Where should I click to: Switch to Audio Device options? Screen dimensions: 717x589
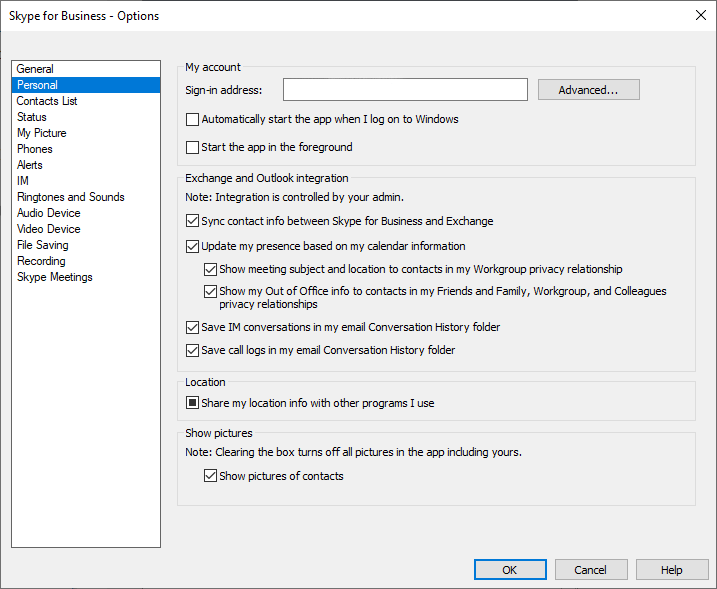pyautogui.click(x=49, y=213)
